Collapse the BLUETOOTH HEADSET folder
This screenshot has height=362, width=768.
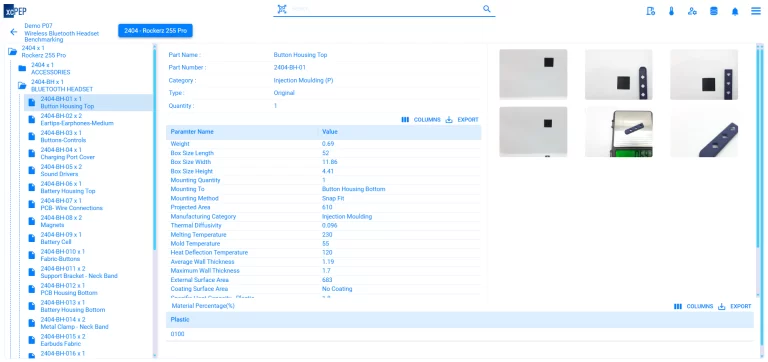(22, 86)
